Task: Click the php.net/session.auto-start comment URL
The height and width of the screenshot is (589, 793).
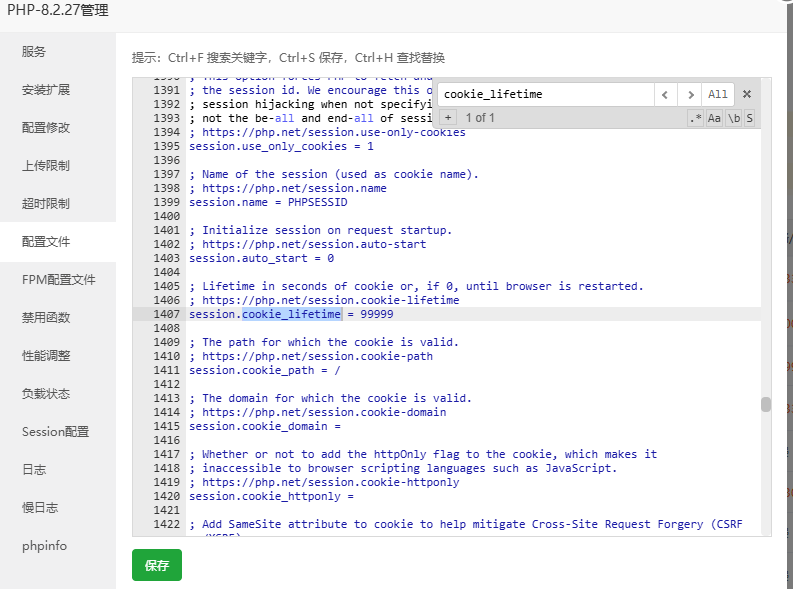Action: [314, 244]
